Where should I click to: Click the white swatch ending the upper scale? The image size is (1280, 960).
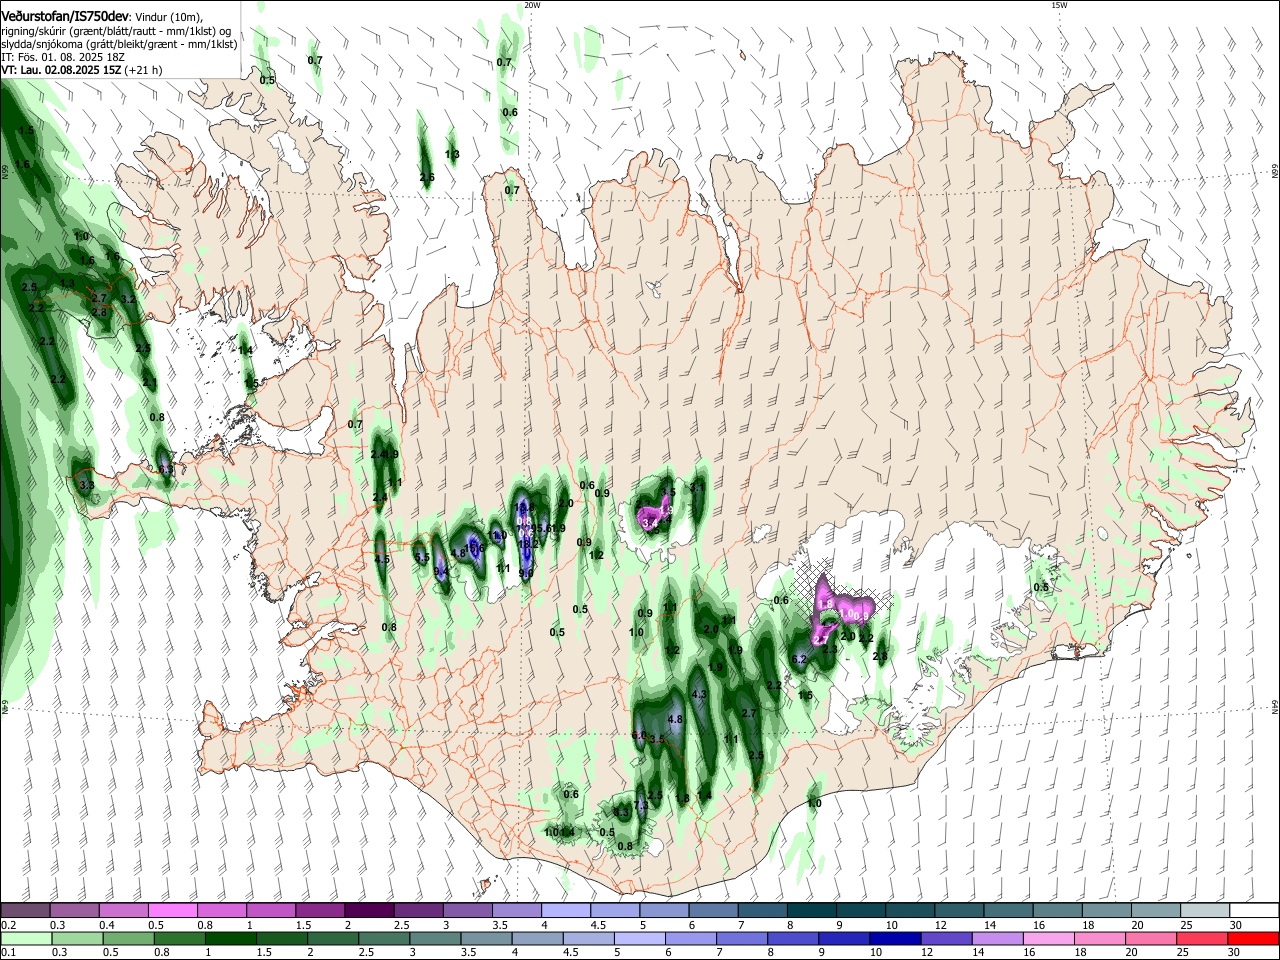coord(1252,911)
